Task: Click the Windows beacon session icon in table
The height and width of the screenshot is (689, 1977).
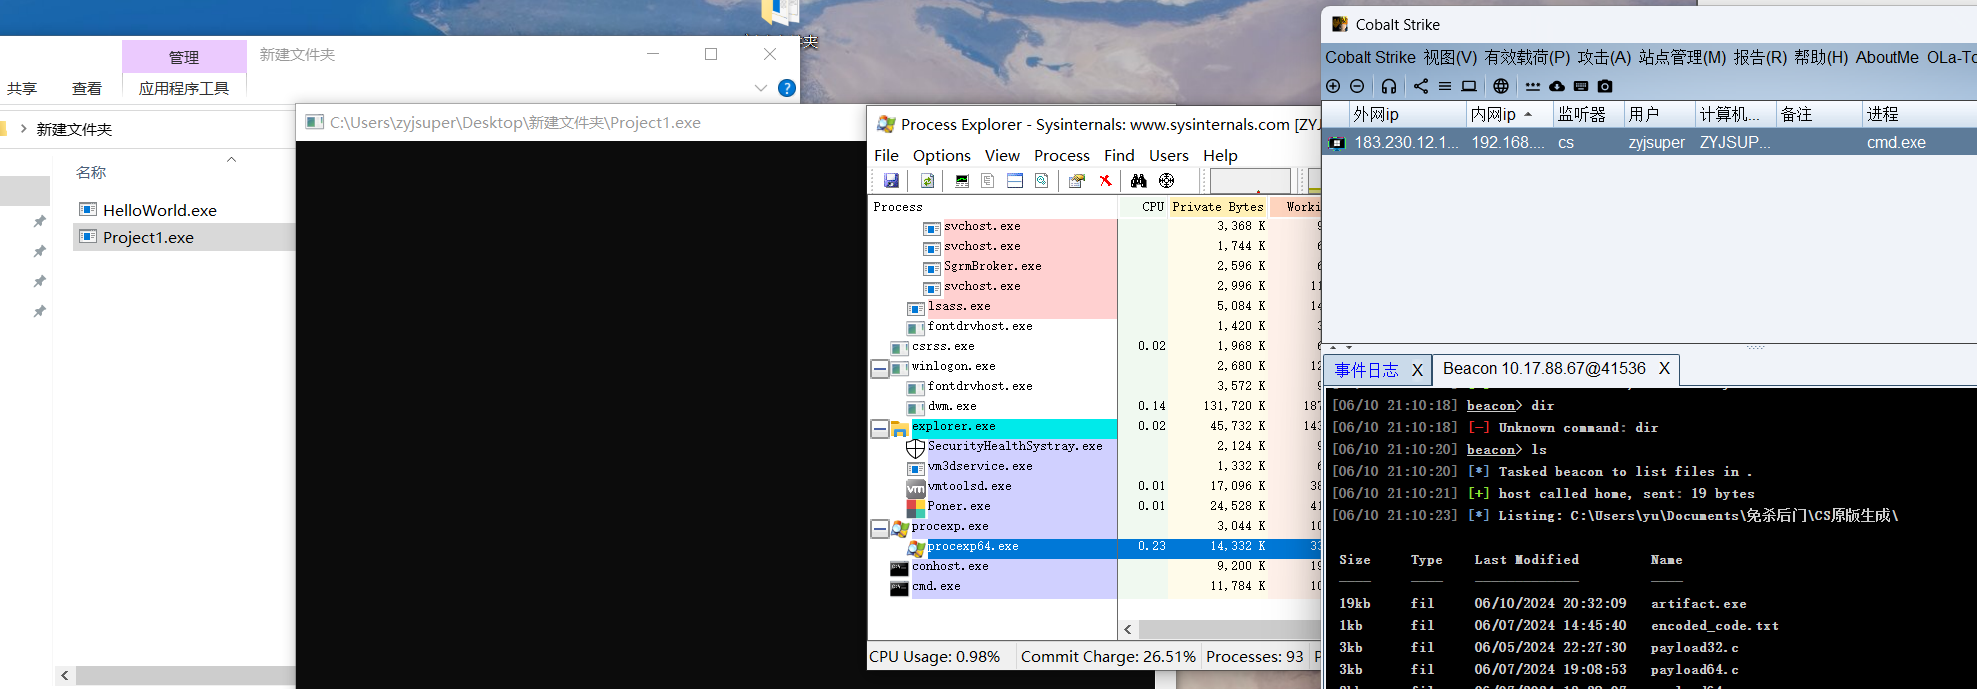Action: coord(1337,143)
